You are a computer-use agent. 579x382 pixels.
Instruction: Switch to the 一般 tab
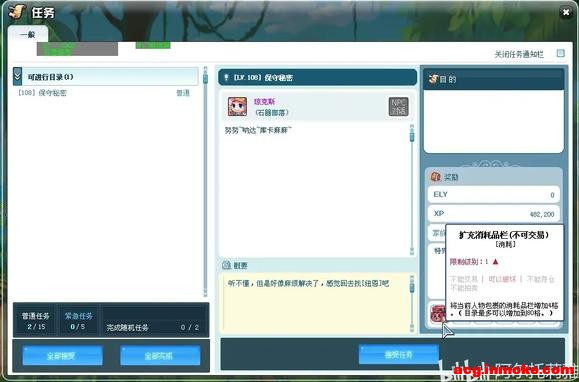28,34
